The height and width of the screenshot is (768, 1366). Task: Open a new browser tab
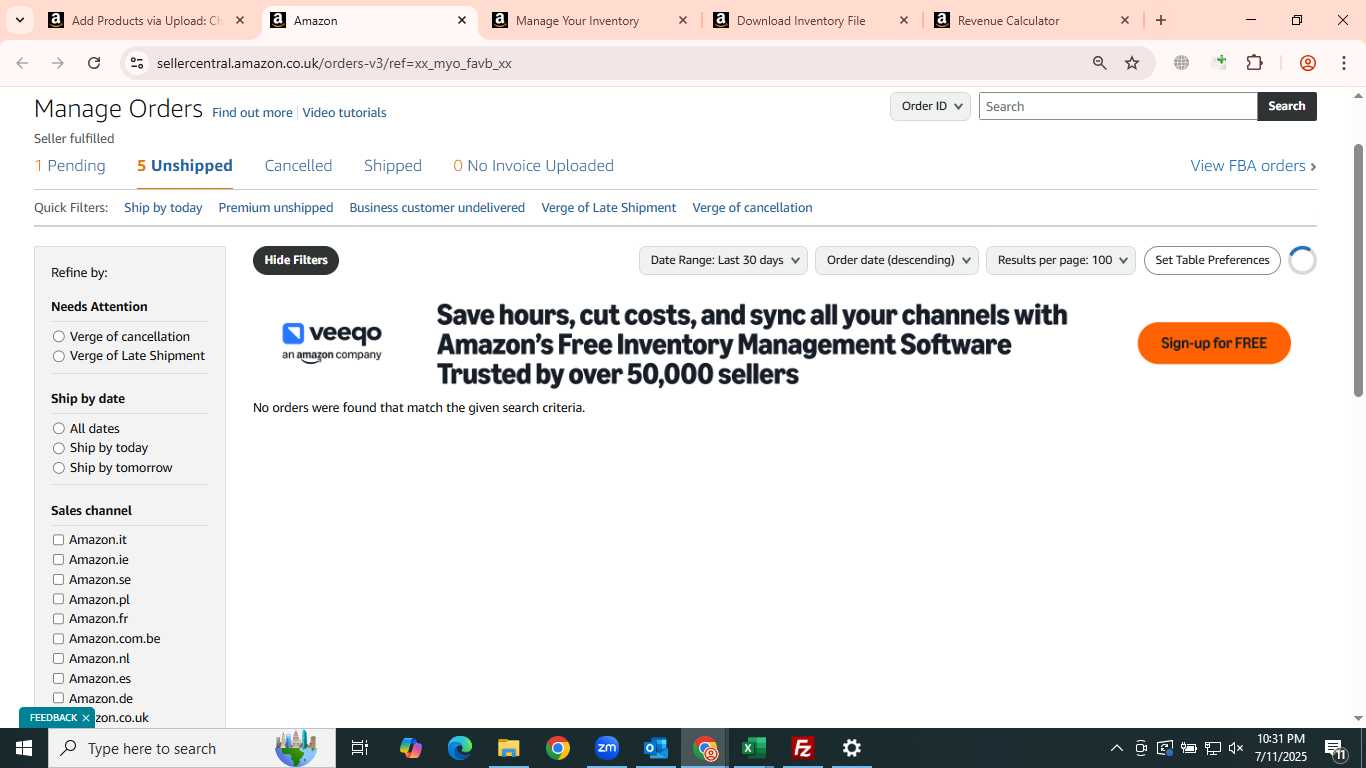tap(1161, 20)
